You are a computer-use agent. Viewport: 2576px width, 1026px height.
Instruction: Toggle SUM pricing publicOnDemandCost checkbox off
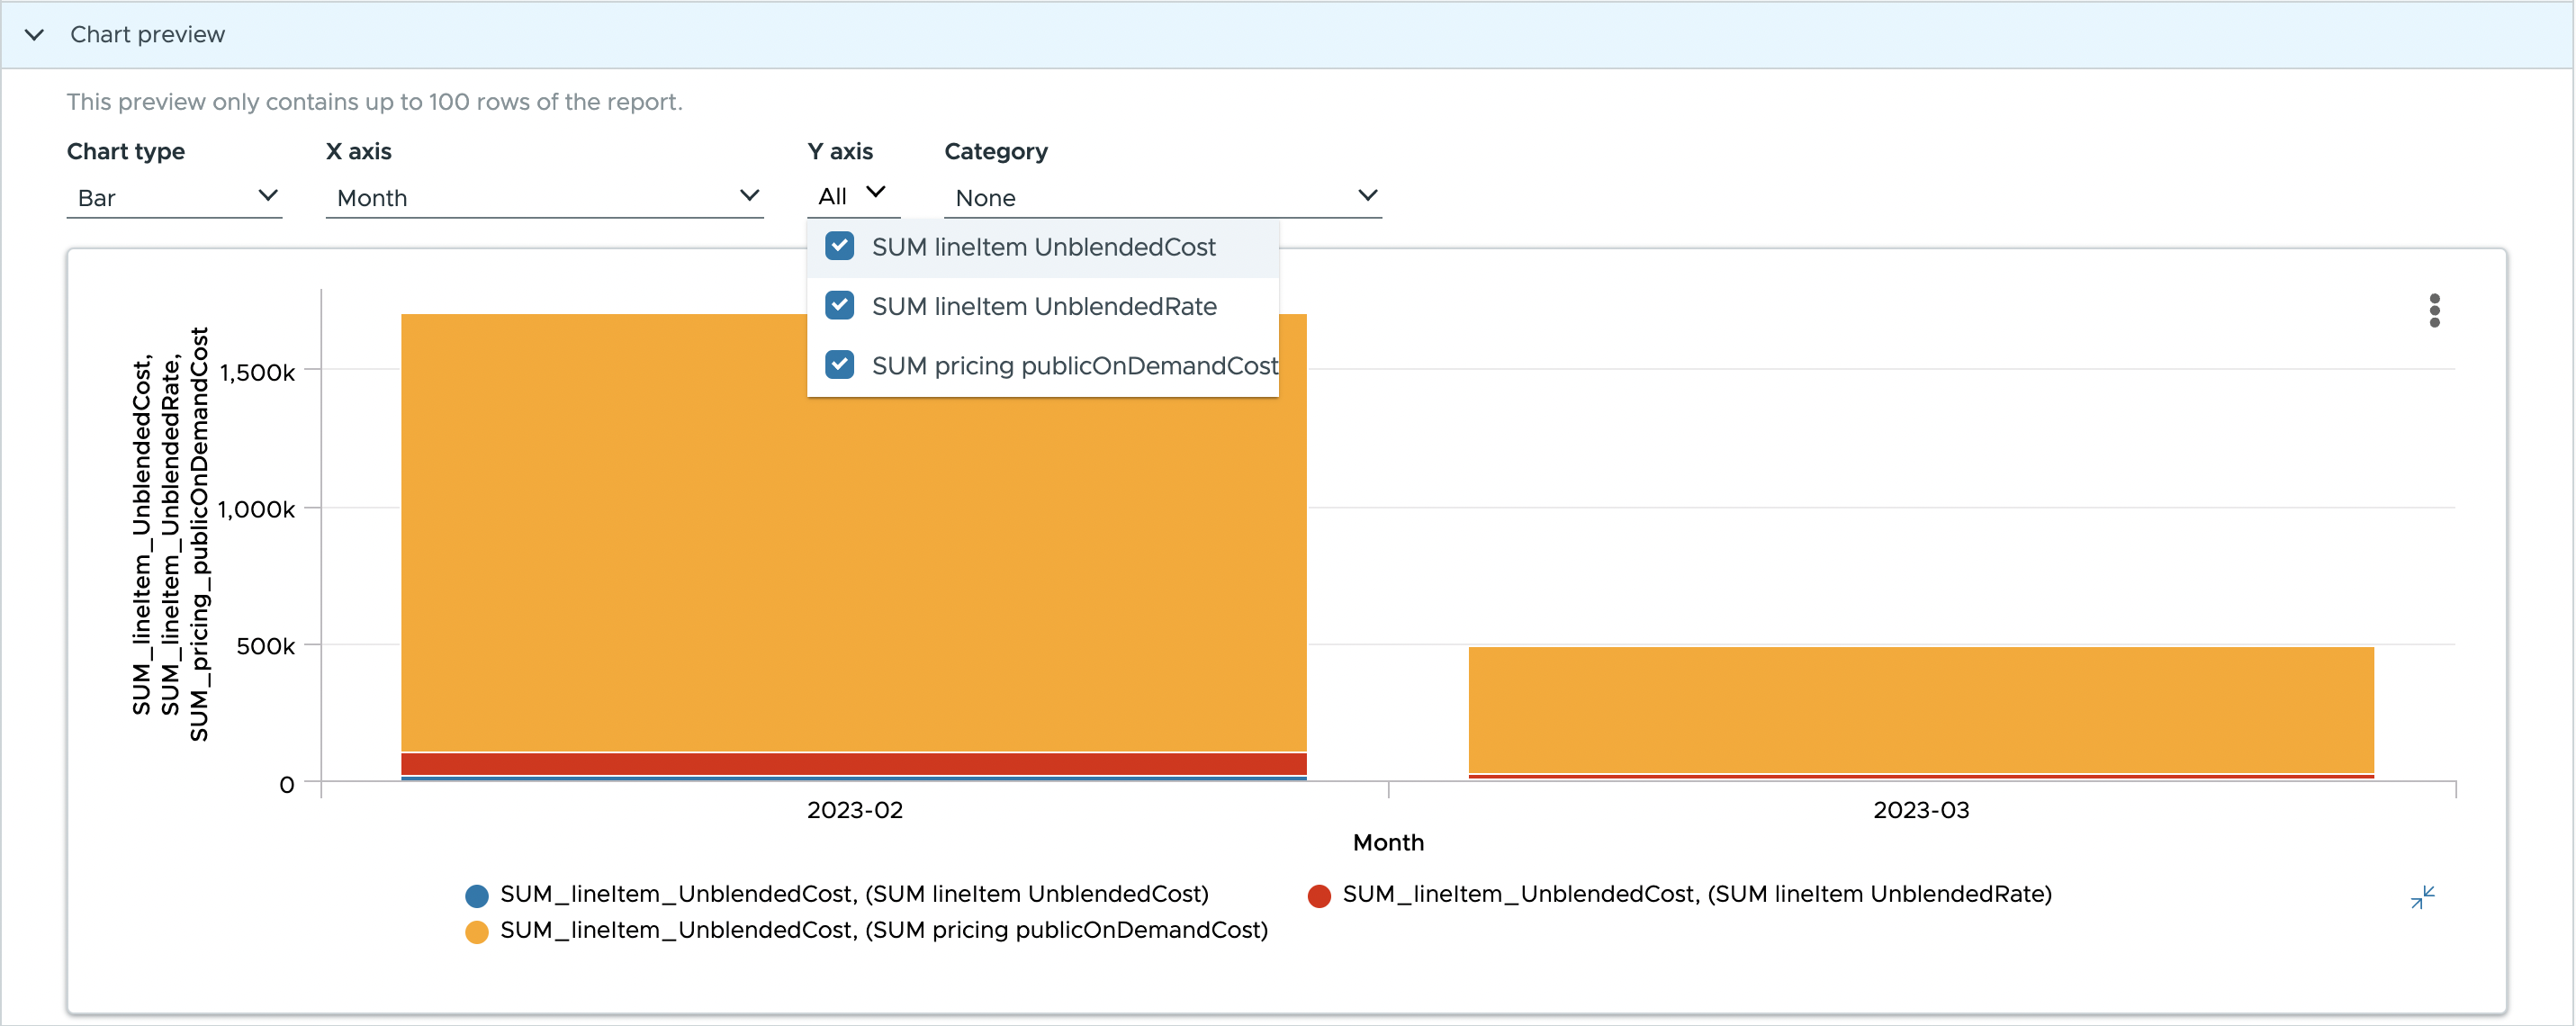coord(840,363)
